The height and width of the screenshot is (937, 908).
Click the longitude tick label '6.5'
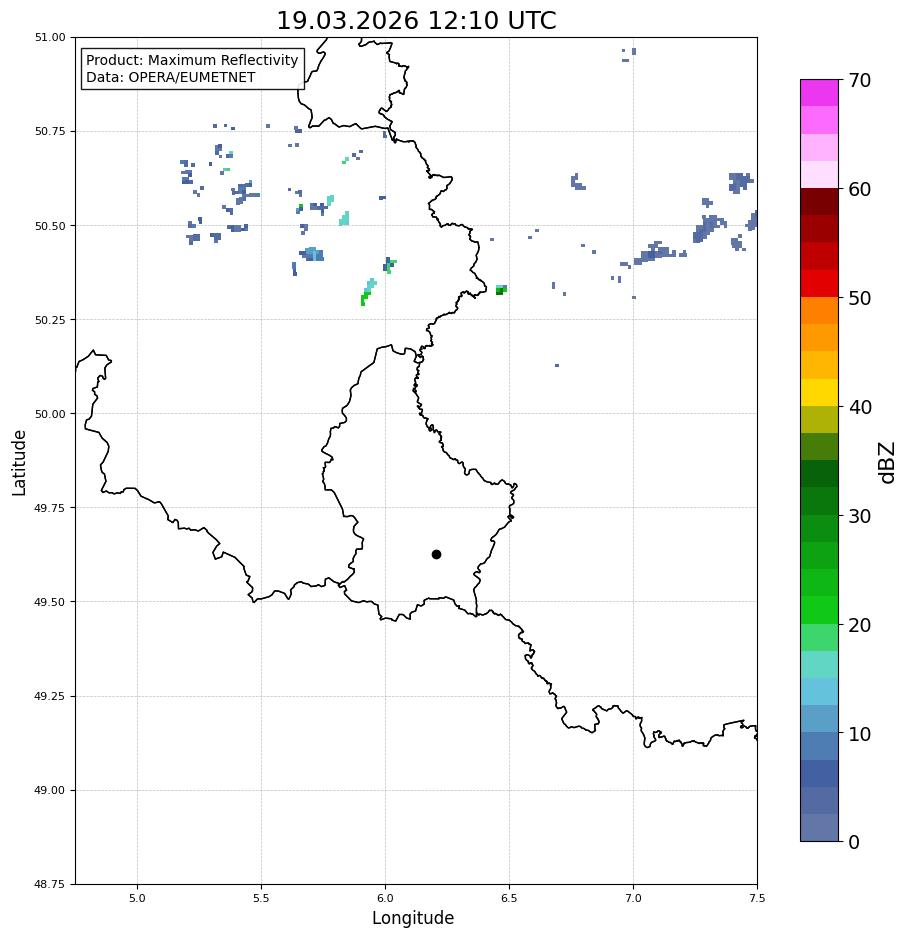pyautogui.click(x=509, y=898)
